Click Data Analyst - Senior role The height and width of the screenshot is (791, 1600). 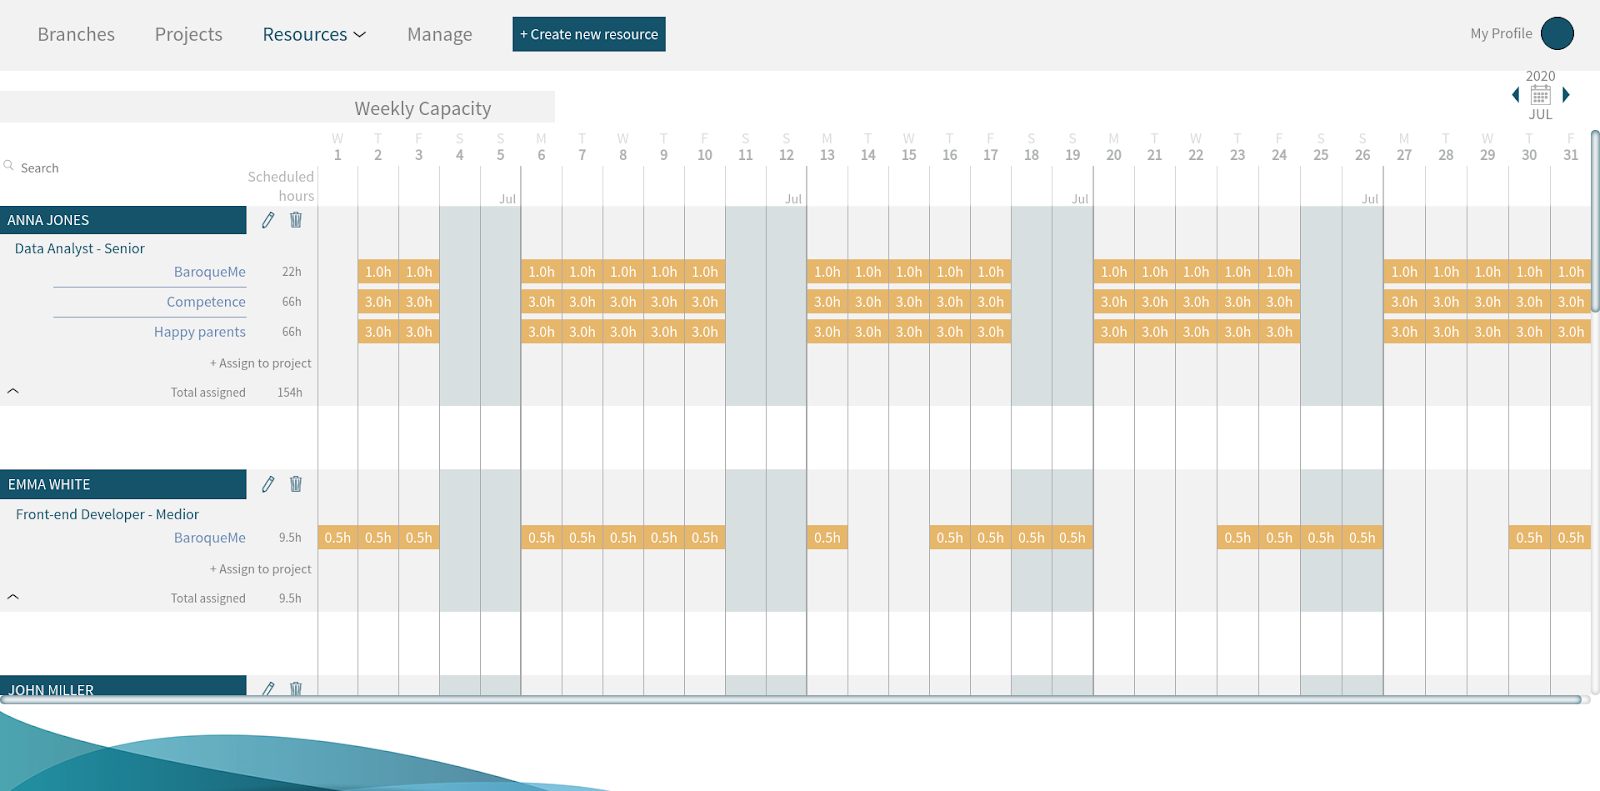[x=80, y=248]
